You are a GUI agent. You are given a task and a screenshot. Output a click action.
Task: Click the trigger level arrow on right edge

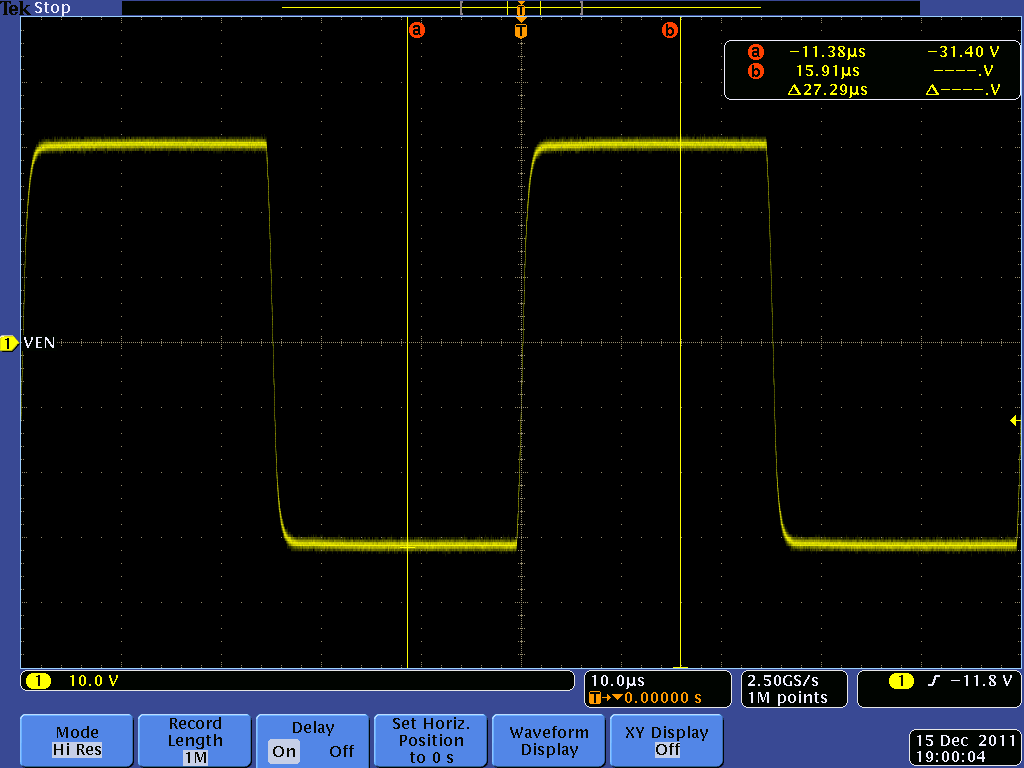1015,421
